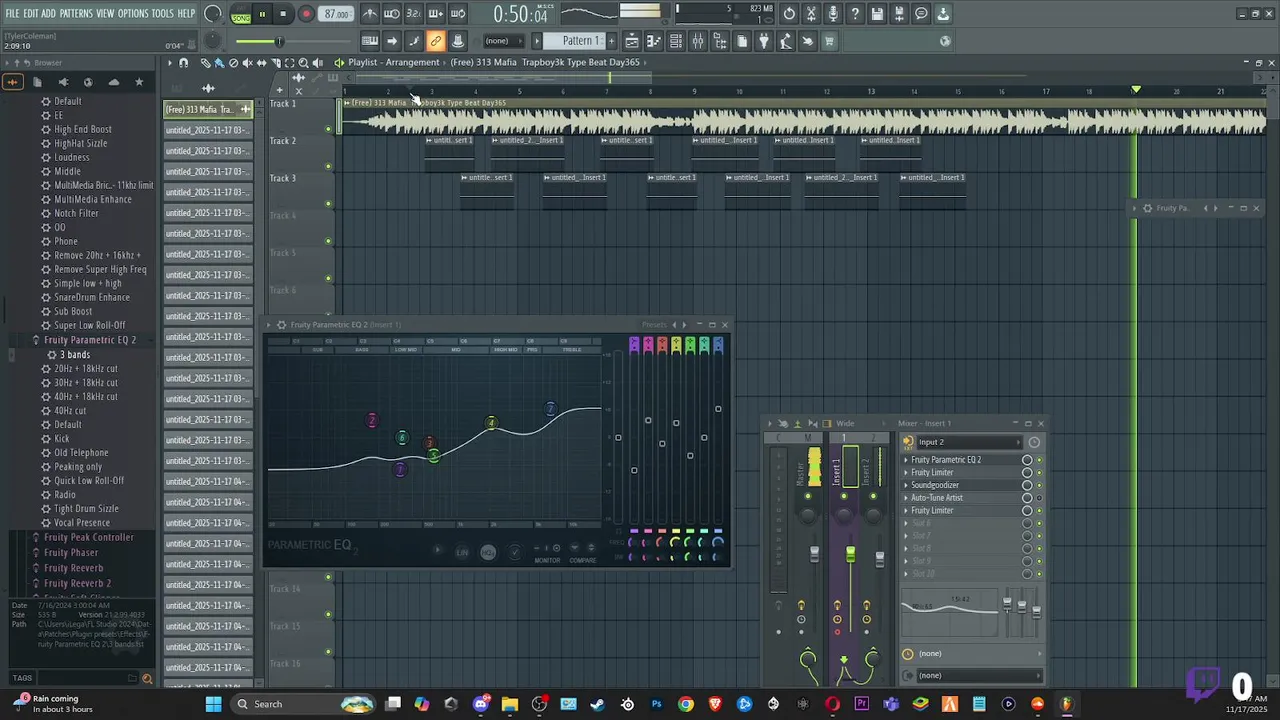
Task: Open the OPTIONS menu
Action: point(133,13)
